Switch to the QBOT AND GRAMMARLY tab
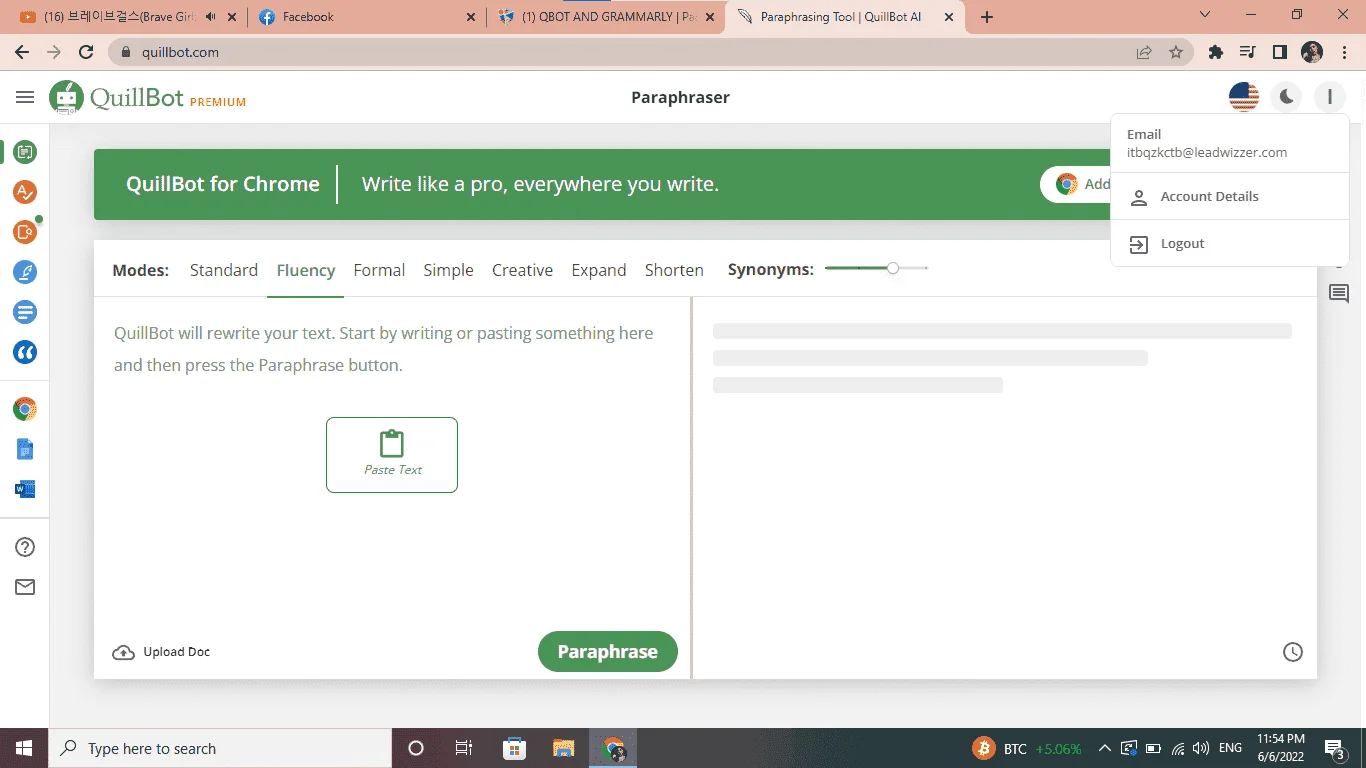 tap(607, 17)
